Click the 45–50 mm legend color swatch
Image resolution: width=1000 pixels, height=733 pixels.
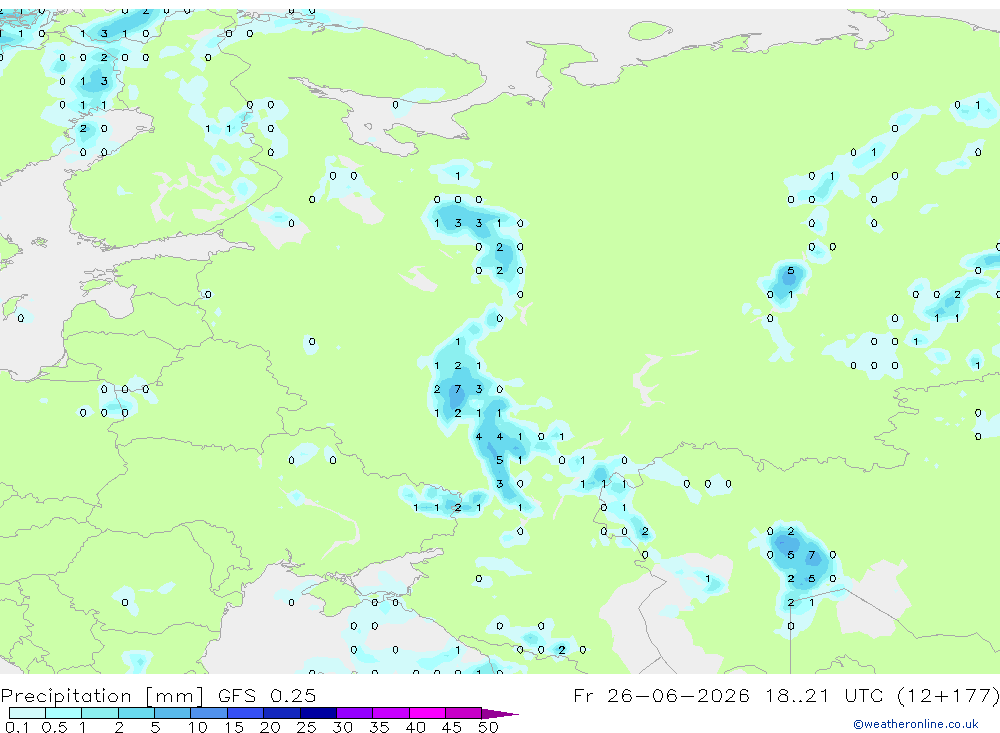click(464, 713)
